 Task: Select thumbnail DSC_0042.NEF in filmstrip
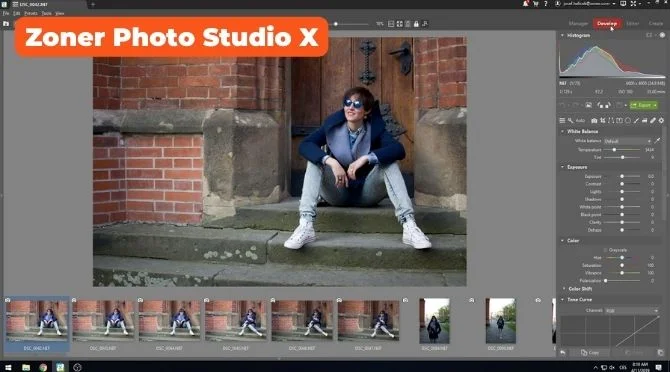click(37, 325)
